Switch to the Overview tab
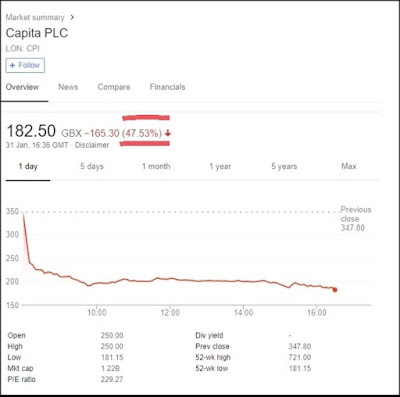Image resolution: width=400 pixels, height=397 pixels. point(22,87)
